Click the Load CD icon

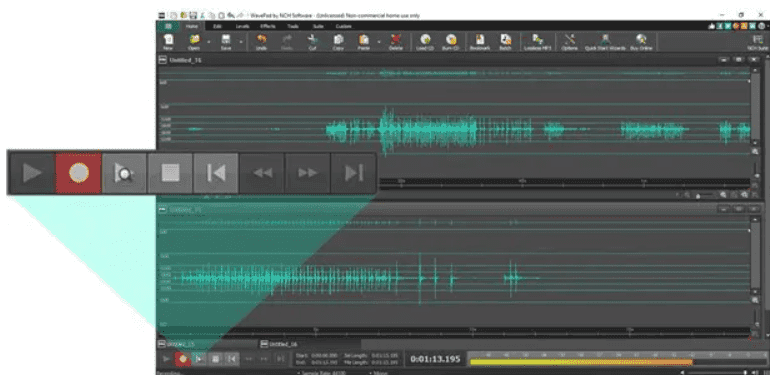425,42
